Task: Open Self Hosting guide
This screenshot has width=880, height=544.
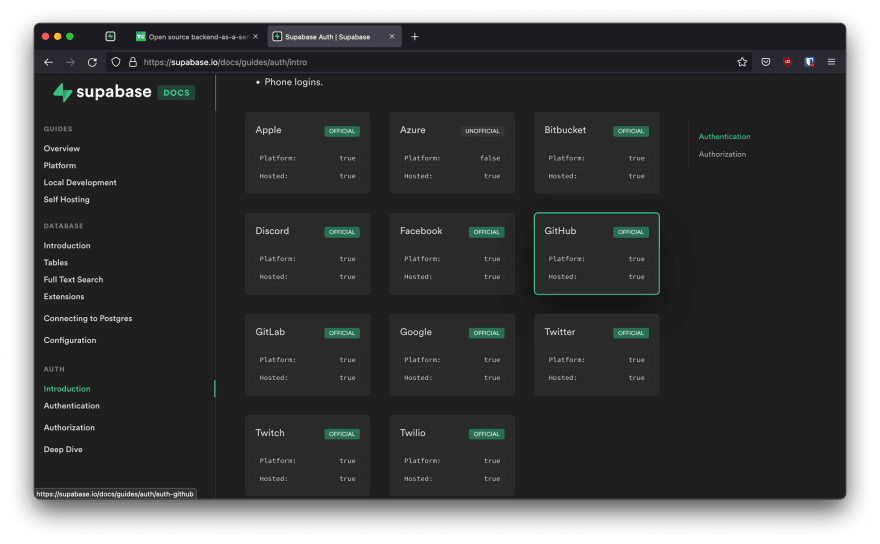Action: click(66, 199)
